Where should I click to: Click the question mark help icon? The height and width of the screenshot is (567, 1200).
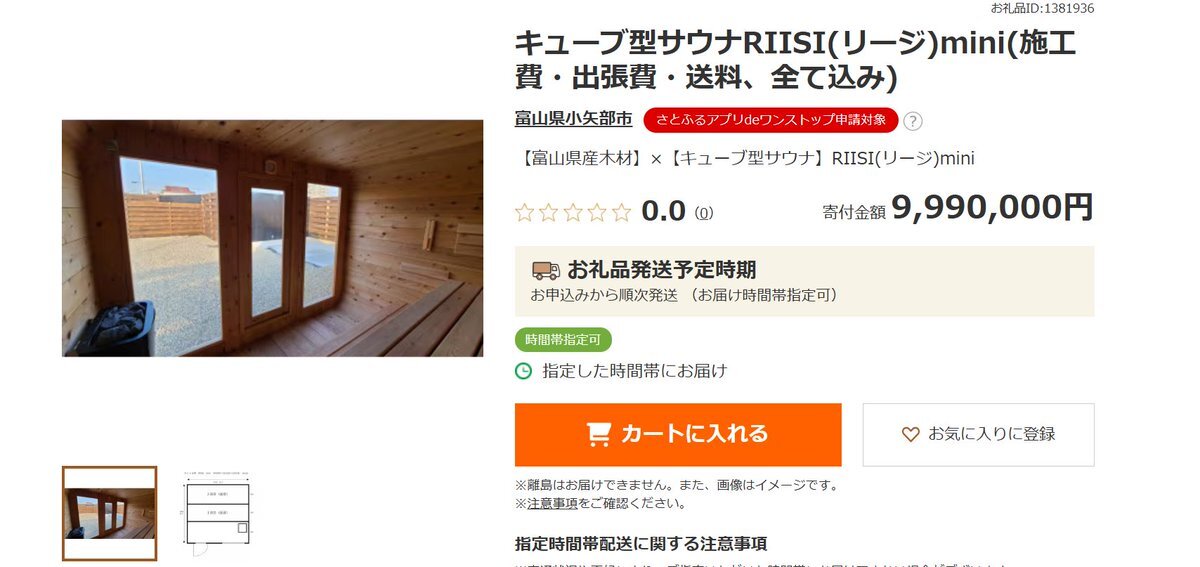tap(912, 121)
